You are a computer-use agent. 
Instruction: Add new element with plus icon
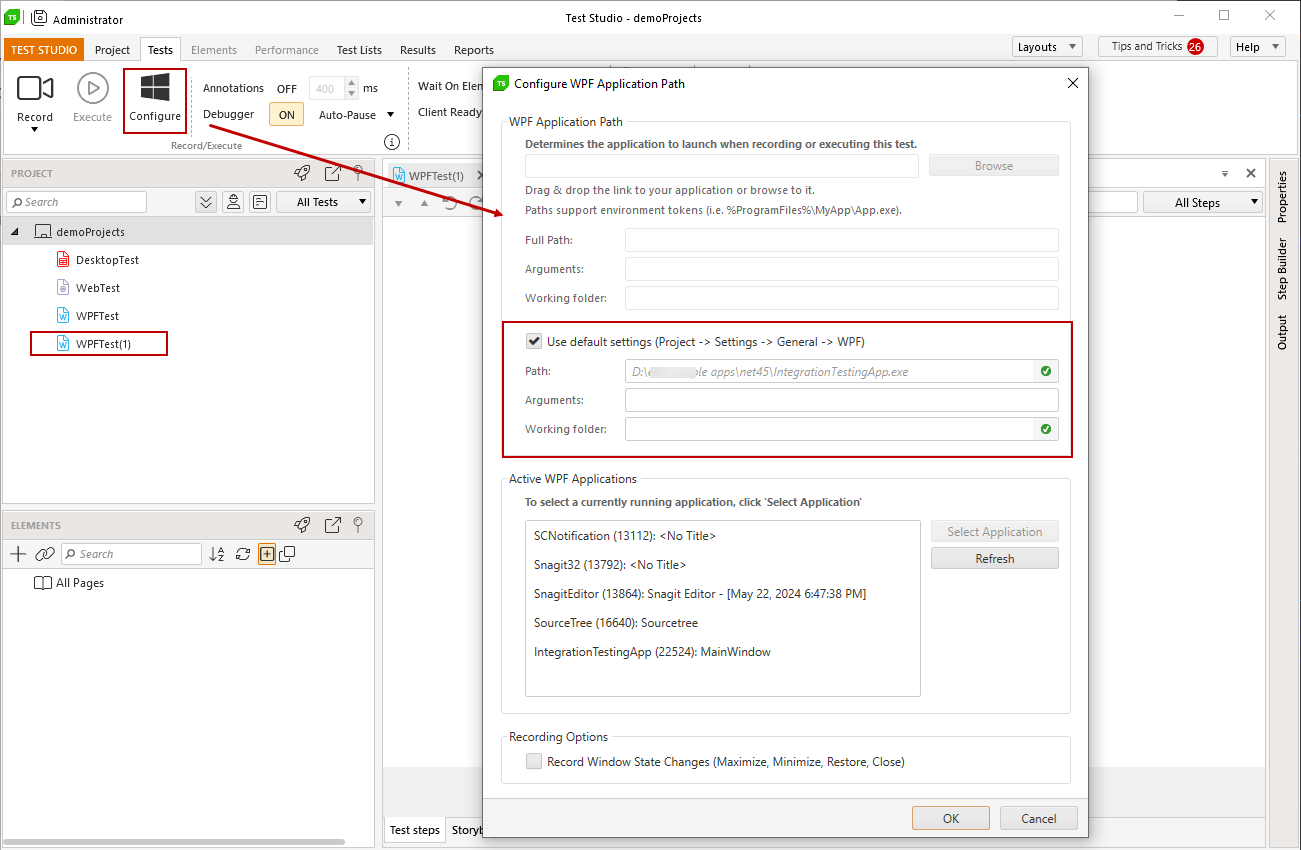18,554
